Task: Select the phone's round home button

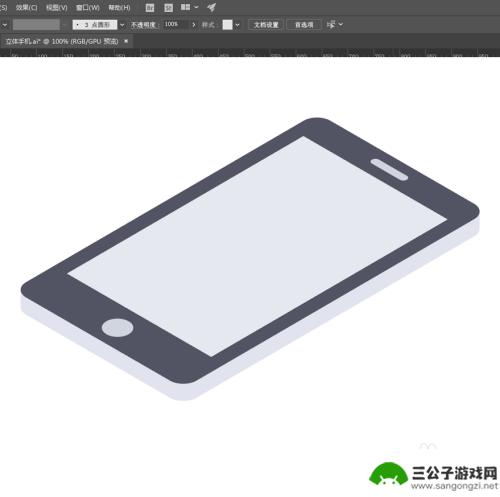Action: (x=118, y=328)
